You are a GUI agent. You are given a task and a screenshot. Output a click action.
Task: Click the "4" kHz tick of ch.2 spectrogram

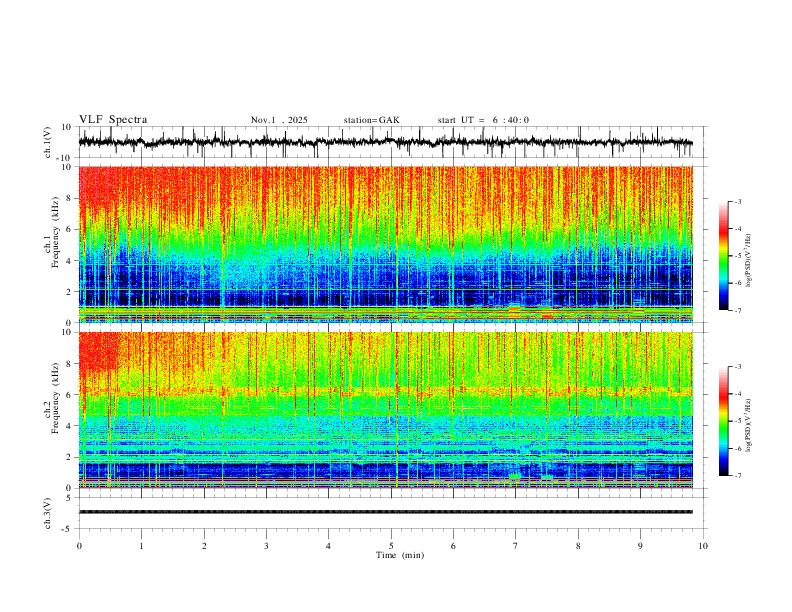point(69,426)
